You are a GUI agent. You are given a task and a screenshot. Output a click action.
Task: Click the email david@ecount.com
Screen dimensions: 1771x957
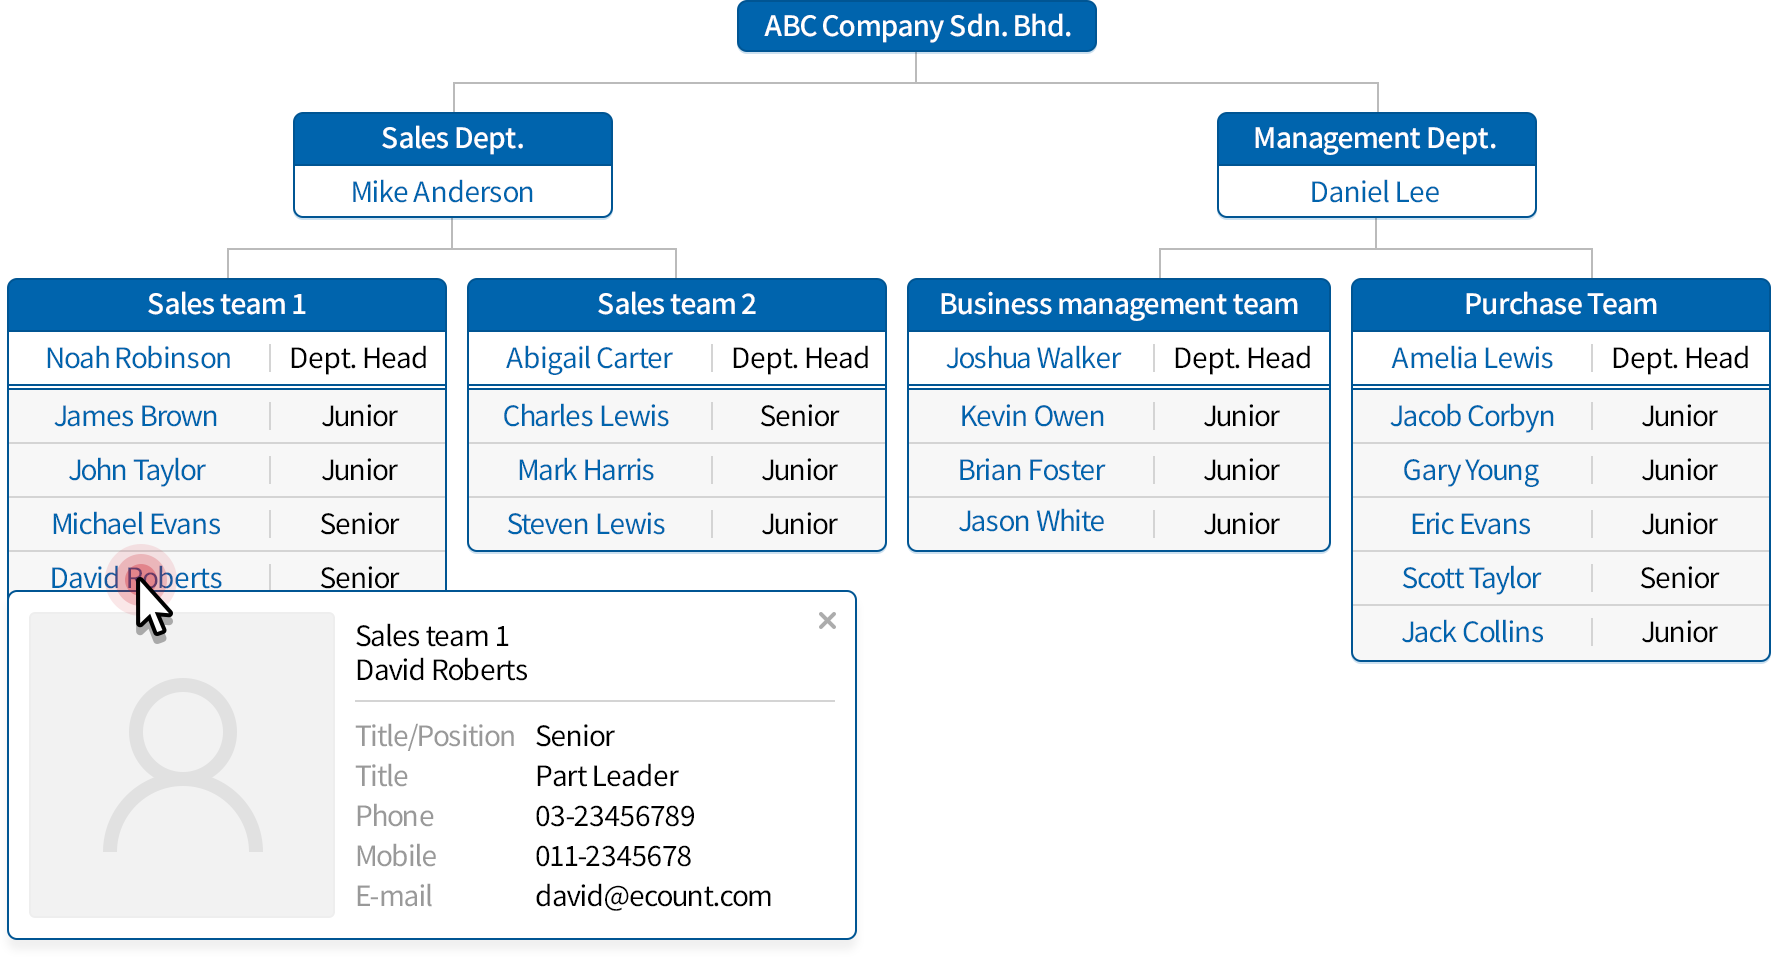(652, 896)
